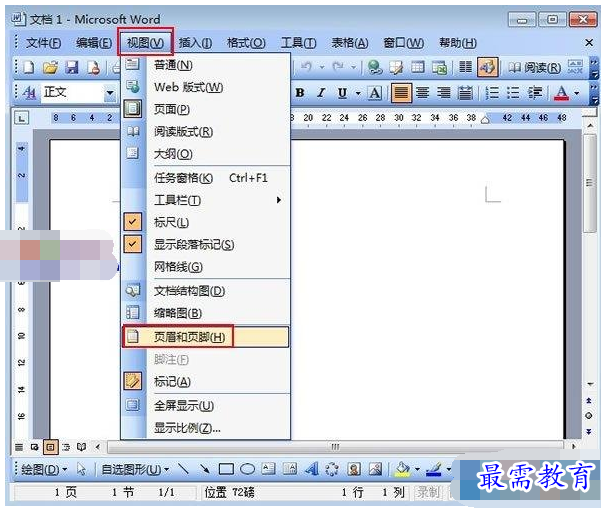Image resolution: width=601 pixels, height=508 pixels.
Task: Select Center alignment button
Action: 423,93
